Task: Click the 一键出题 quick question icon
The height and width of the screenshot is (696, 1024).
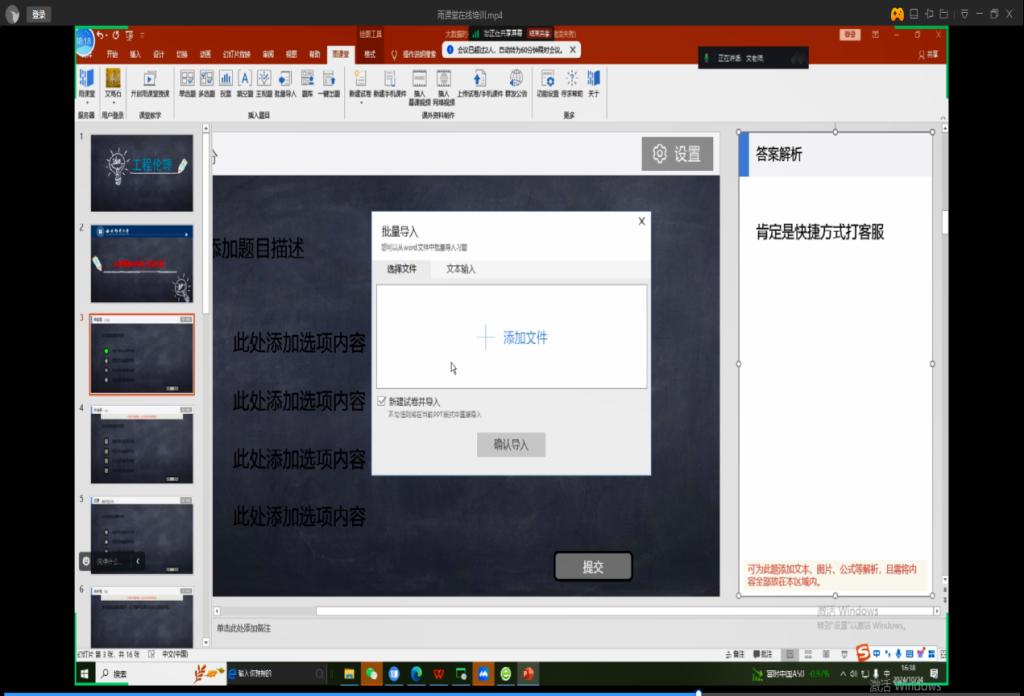Action: pyautogui.click(x=329, y=84)
